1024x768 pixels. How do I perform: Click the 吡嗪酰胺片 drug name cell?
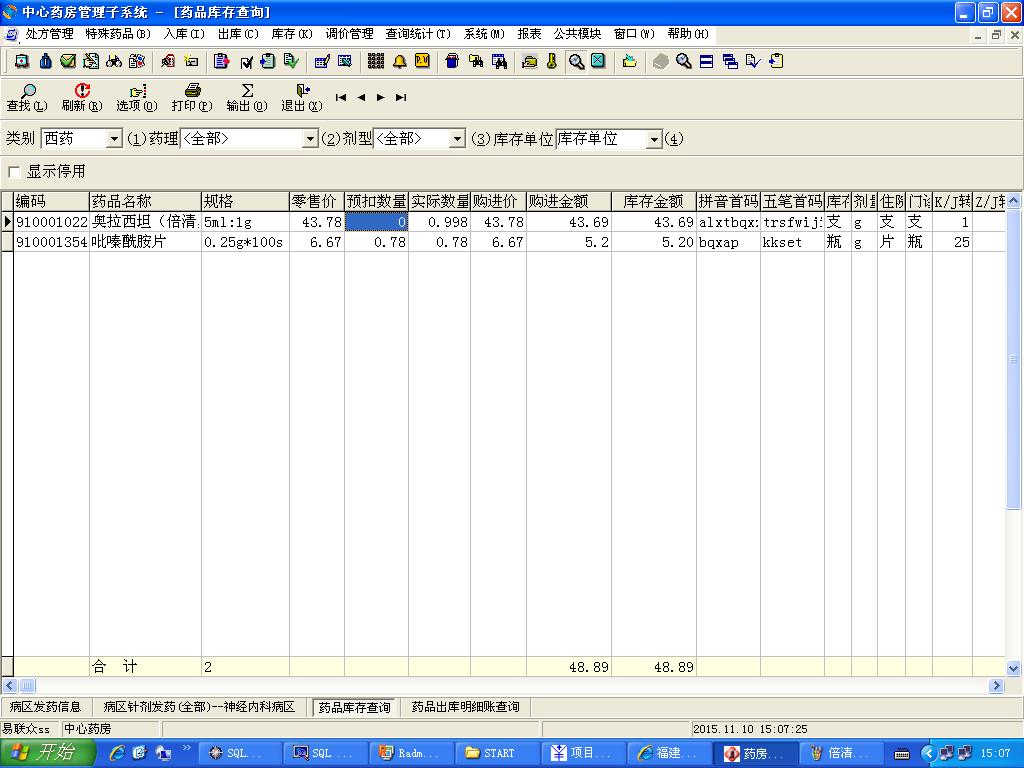[x=145, y=242]
